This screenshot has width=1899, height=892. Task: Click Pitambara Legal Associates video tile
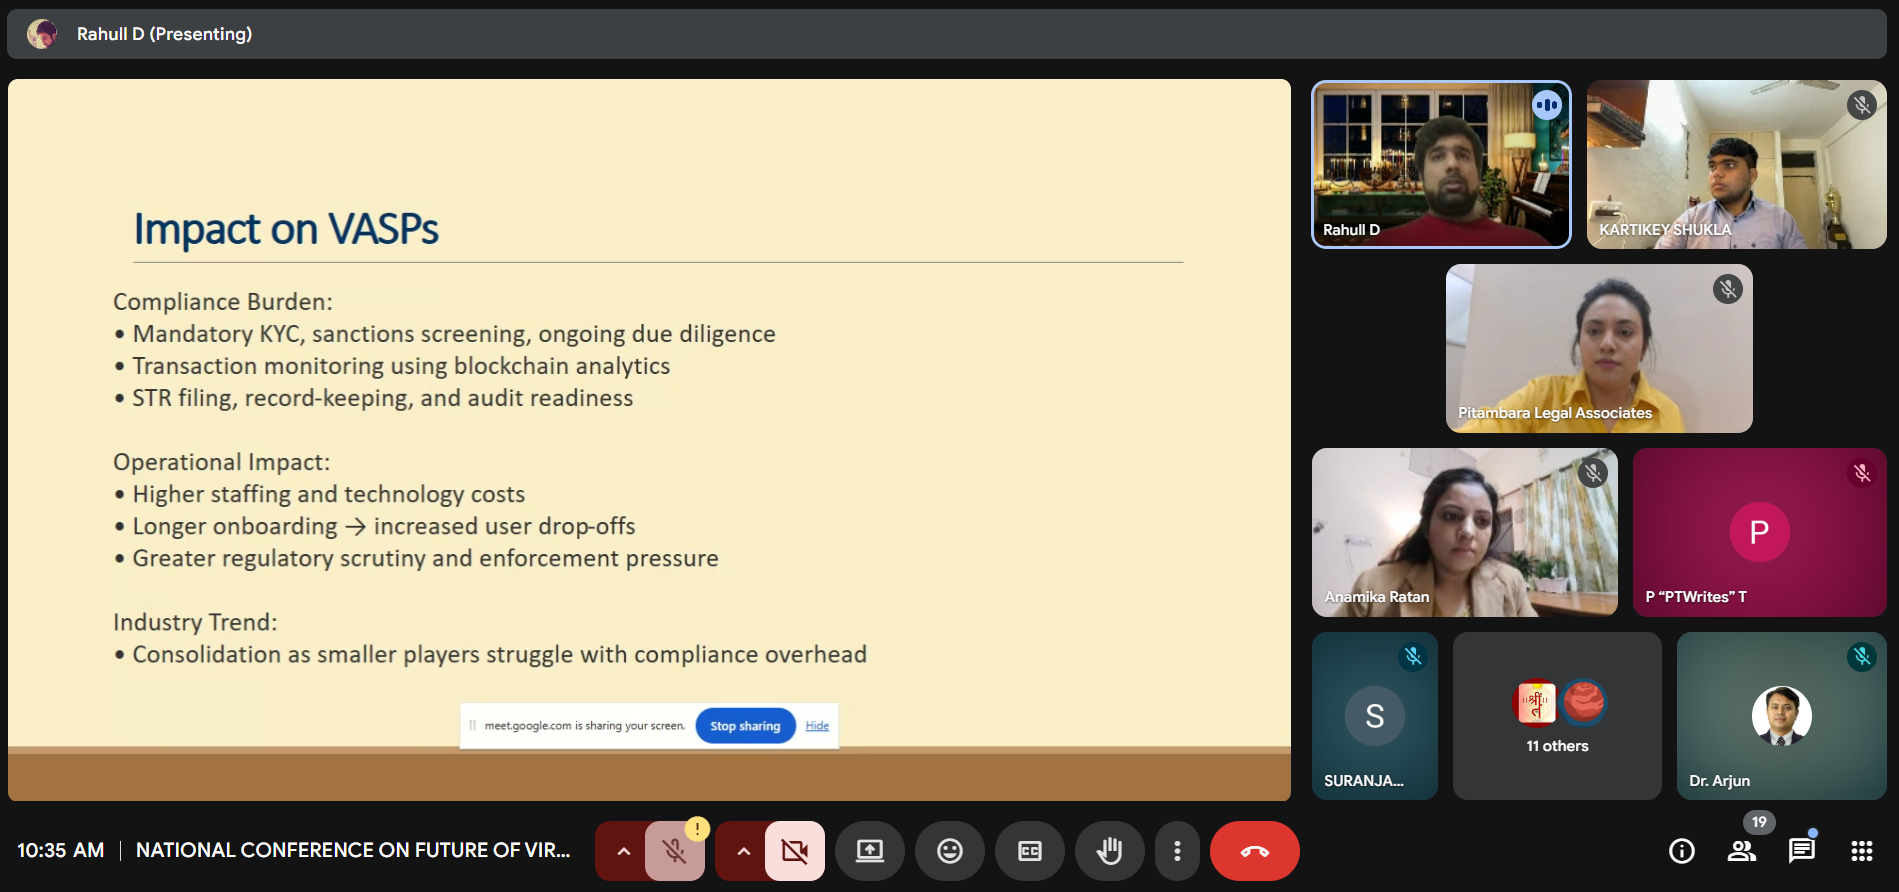1598,348
